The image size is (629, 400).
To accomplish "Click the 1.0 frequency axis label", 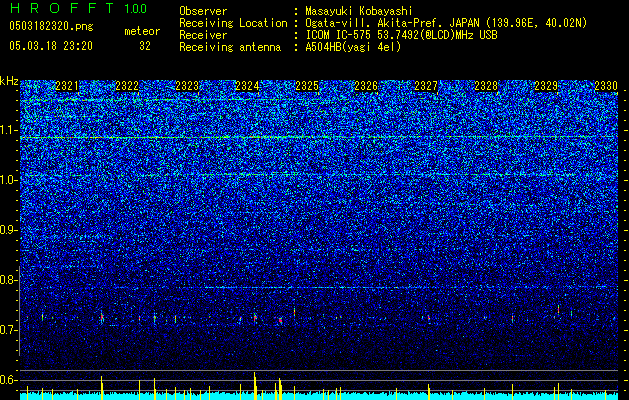I will click(8, 180).
